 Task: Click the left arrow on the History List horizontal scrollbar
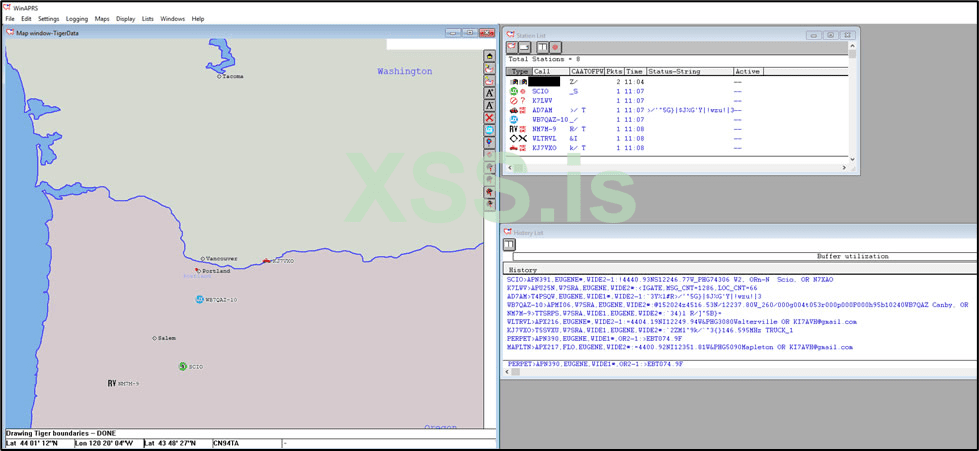click(506, 372)
